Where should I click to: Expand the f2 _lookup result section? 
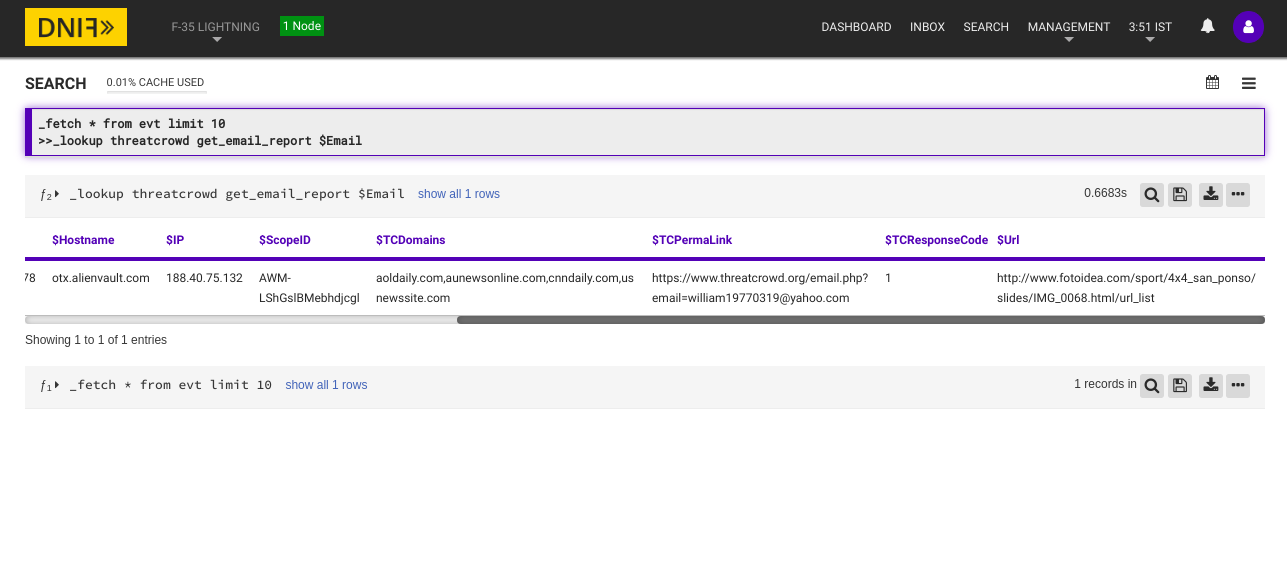pos(50,194)
